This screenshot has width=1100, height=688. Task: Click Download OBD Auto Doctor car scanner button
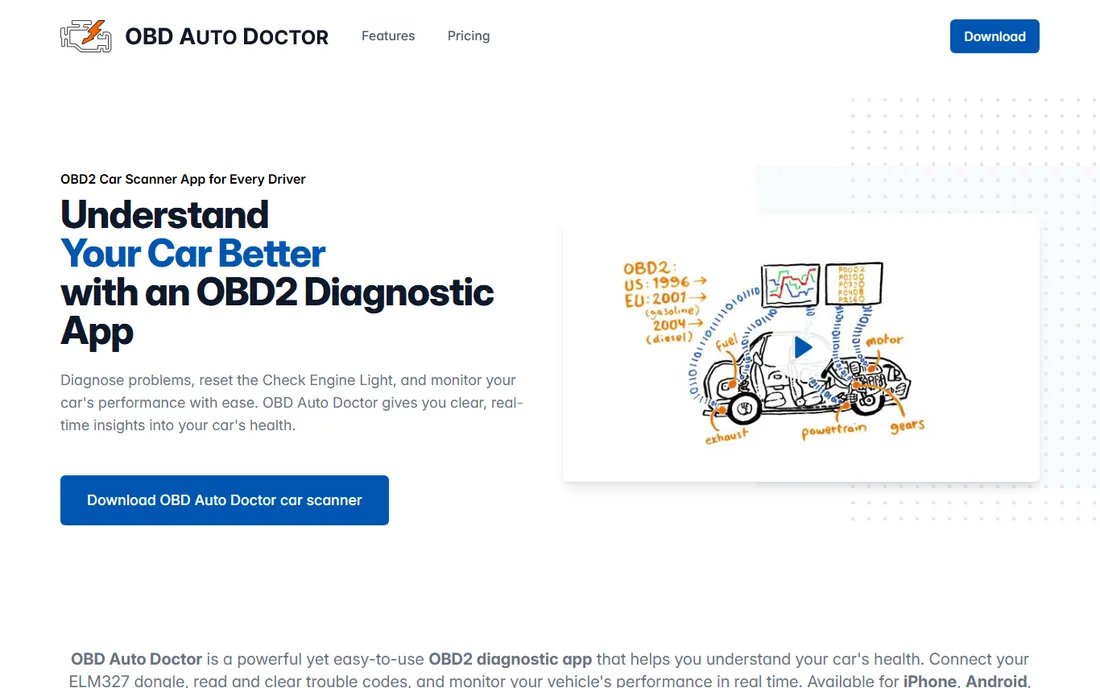pyautogui.click(x=224, y=500)
